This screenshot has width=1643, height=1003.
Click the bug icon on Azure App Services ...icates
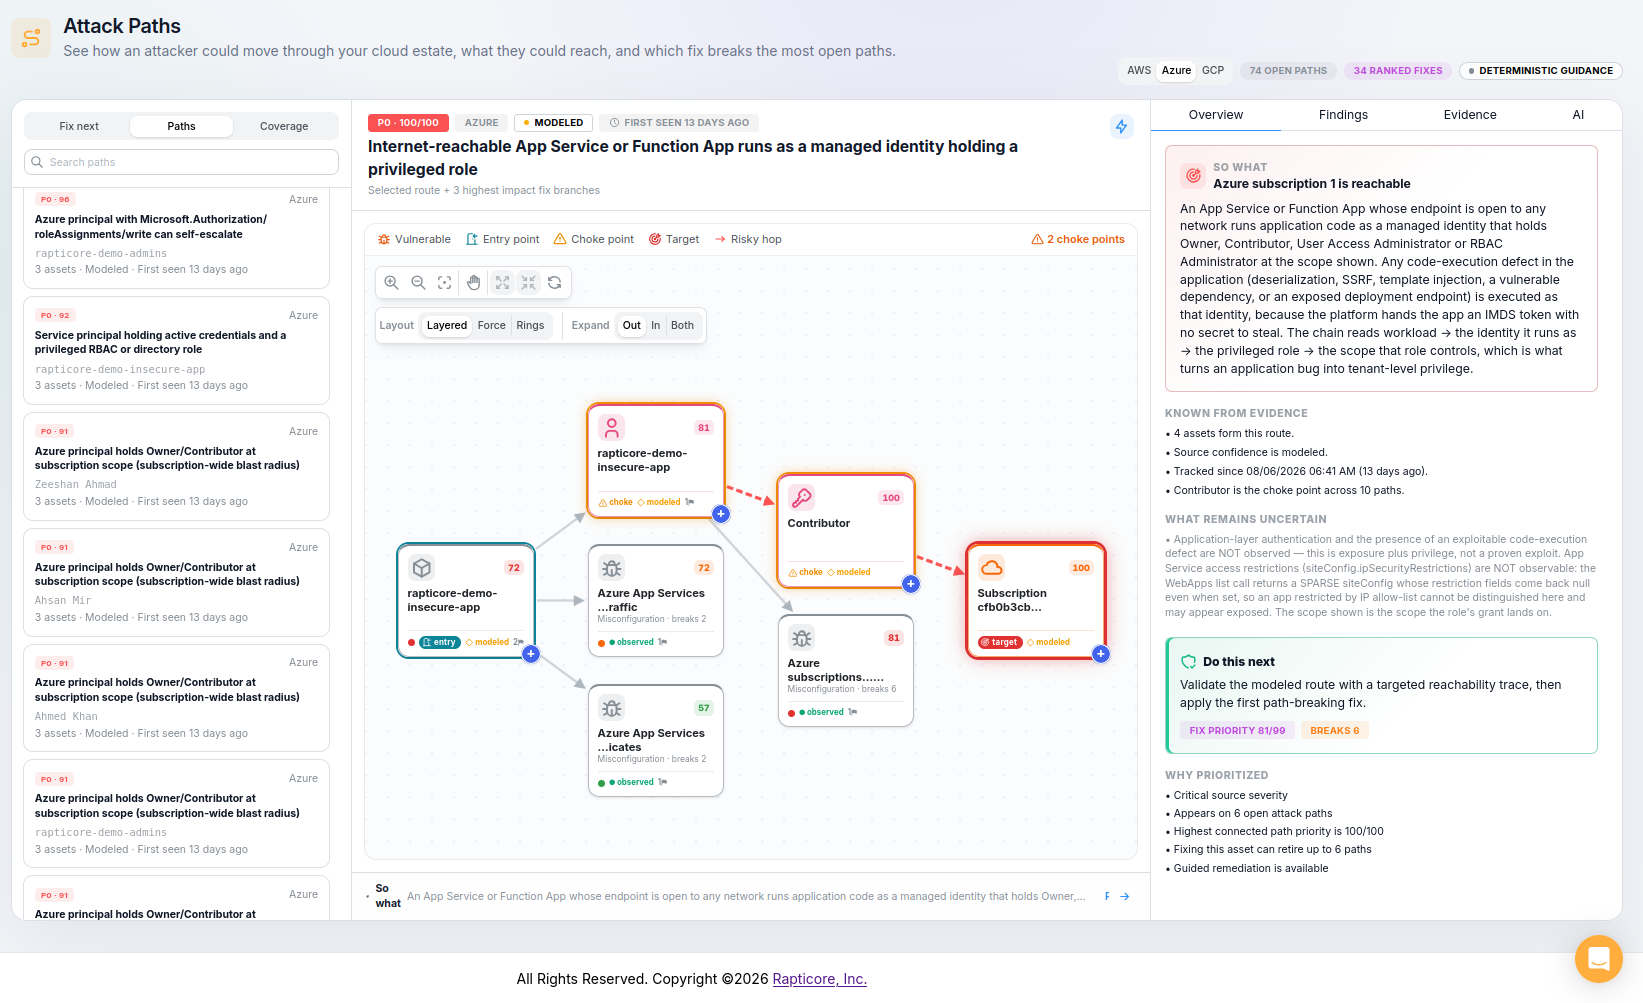[611, 708]
